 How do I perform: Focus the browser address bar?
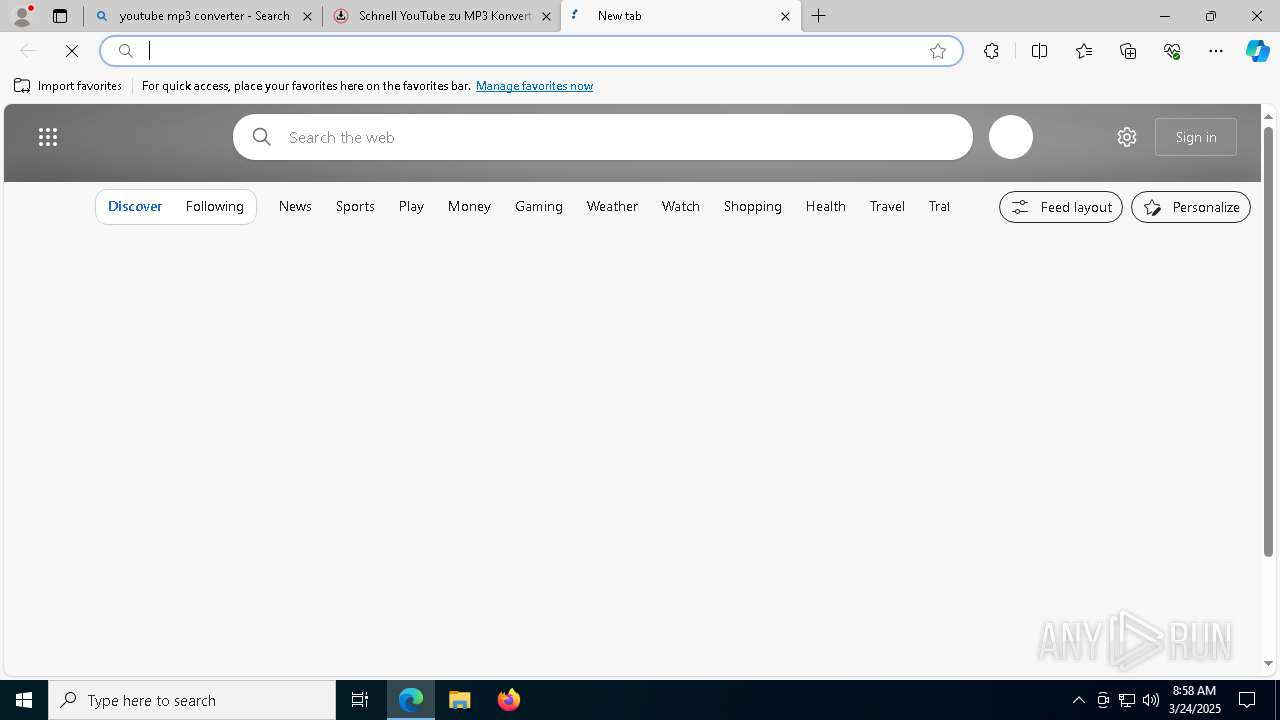point(530,51)
